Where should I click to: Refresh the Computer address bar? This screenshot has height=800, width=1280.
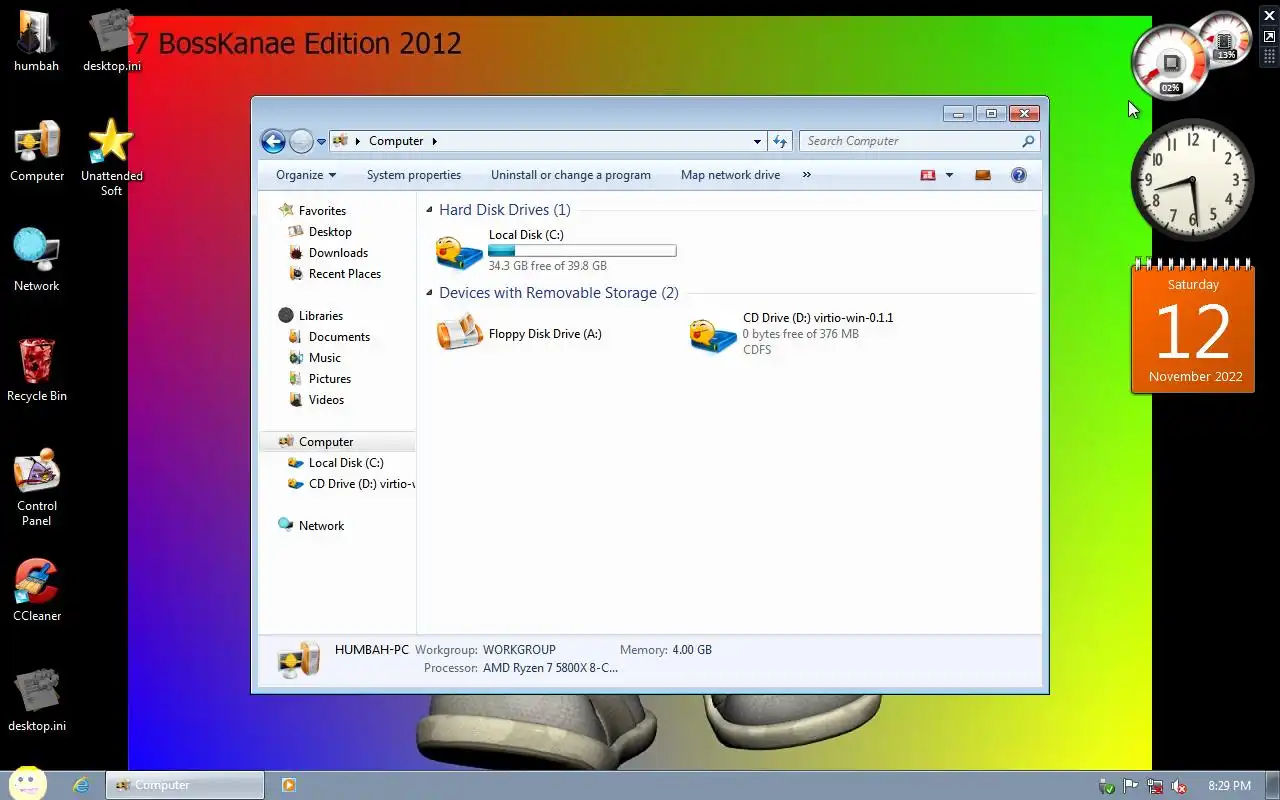pos(780,141)
